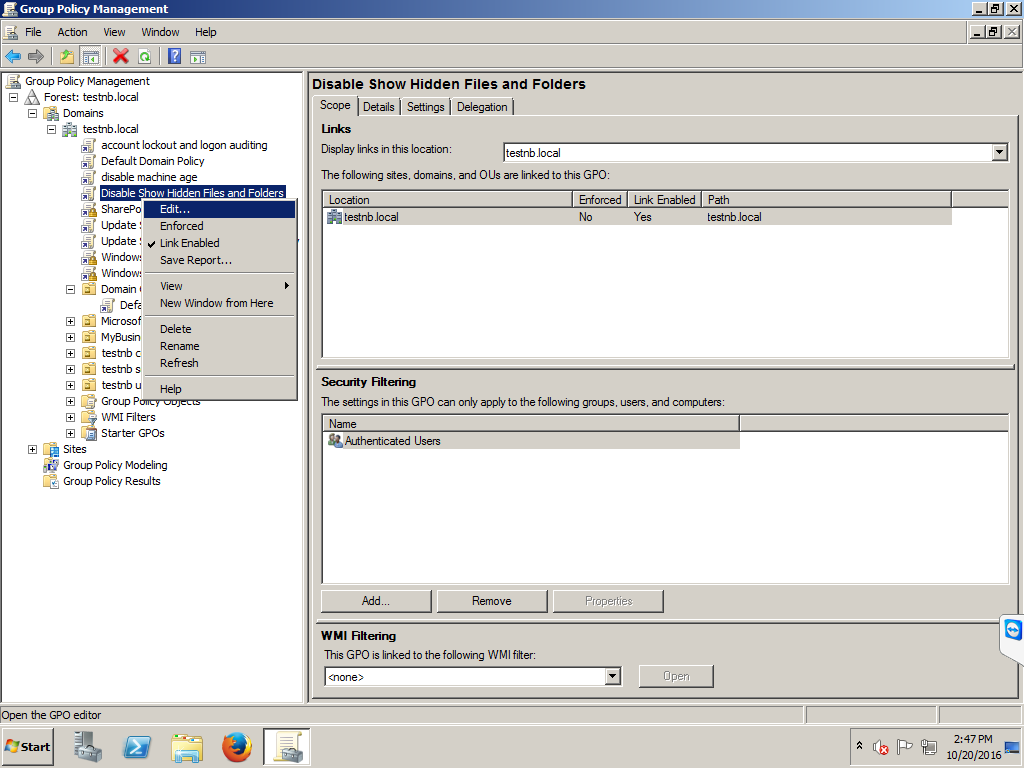Click the Back navigation arrow icon
The image size is (1024, 768).
13,56
